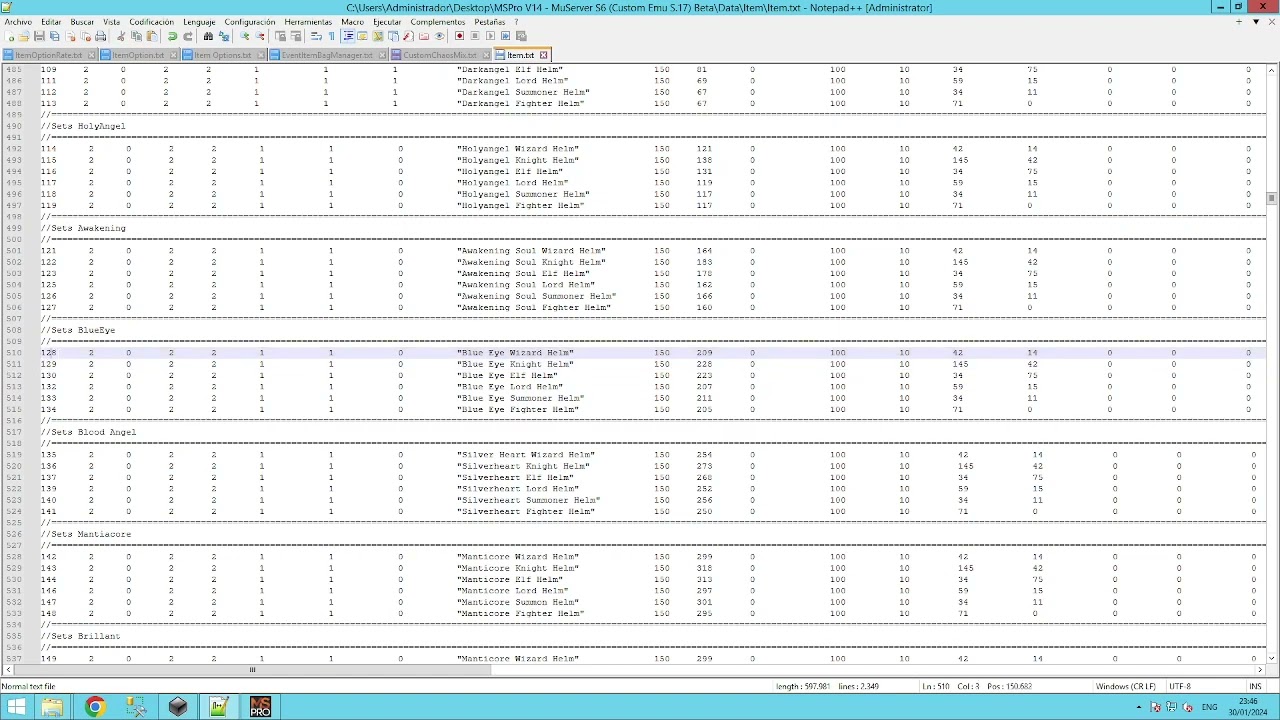Click the Ln : 510 status field
1280x720 pixels.
(x=936, y=686)
